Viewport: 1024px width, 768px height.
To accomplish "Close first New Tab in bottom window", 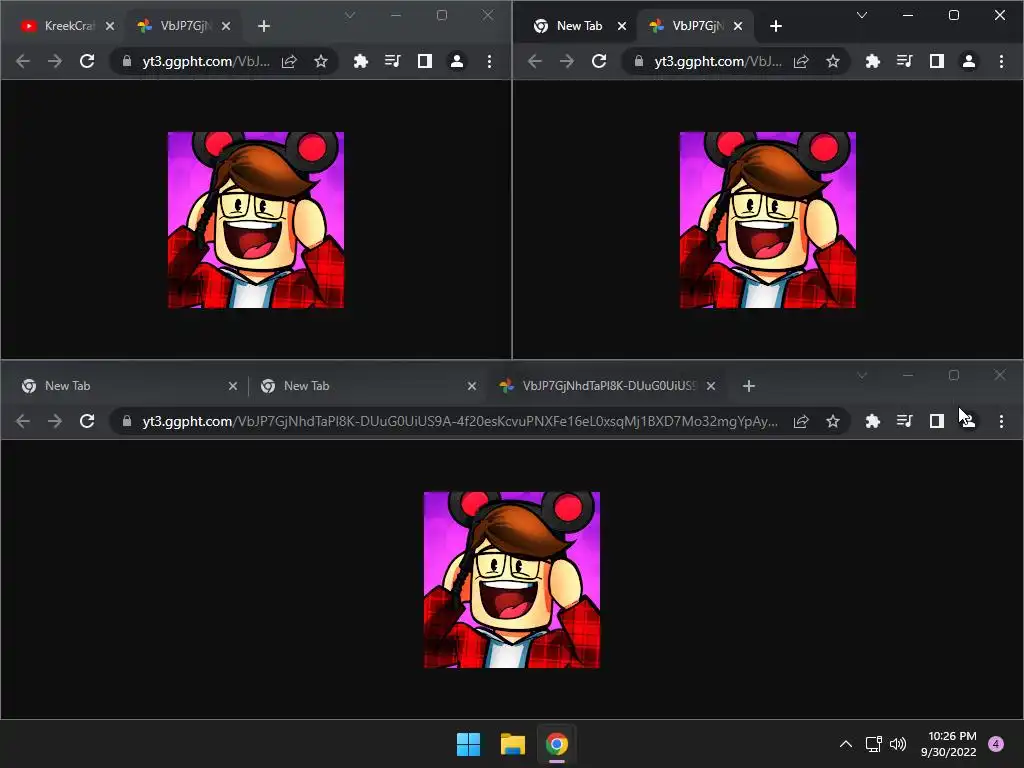I will click(232, 386).
